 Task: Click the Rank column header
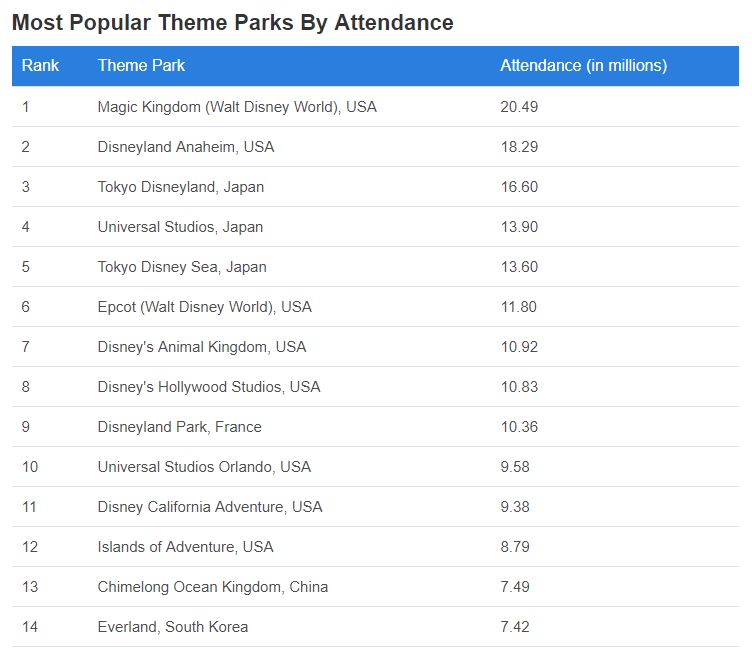point(40,65)
